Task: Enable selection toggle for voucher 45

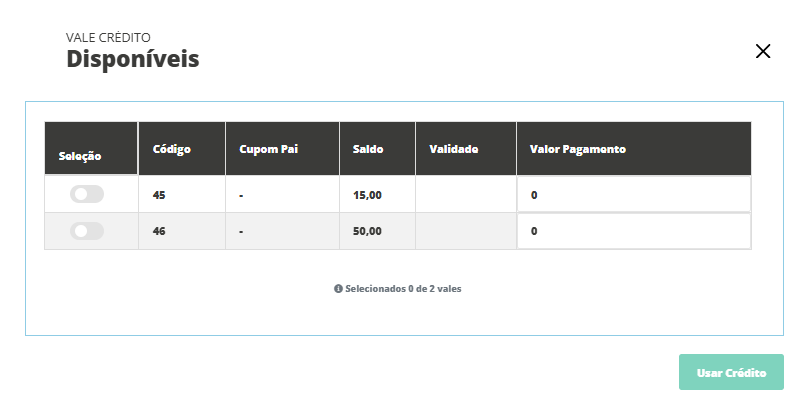Action: 87,195
